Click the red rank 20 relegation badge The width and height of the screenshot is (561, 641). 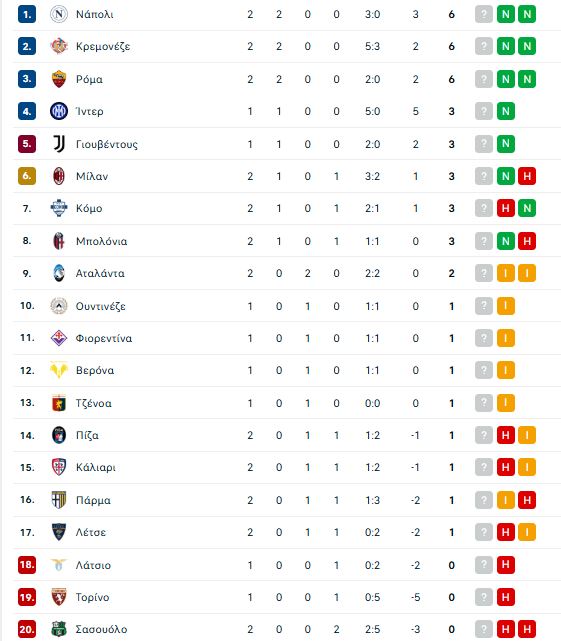click(27, 629)
